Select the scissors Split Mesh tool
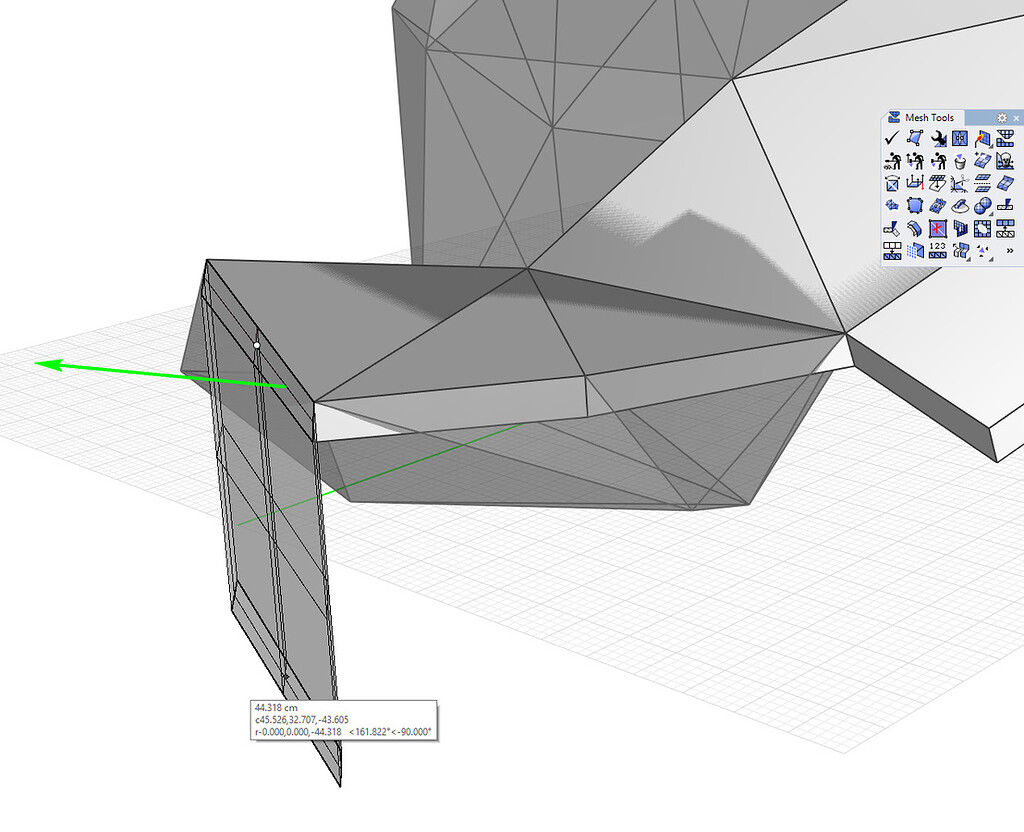This screenshot has height=832, width=1024. [x=958, y=183]
